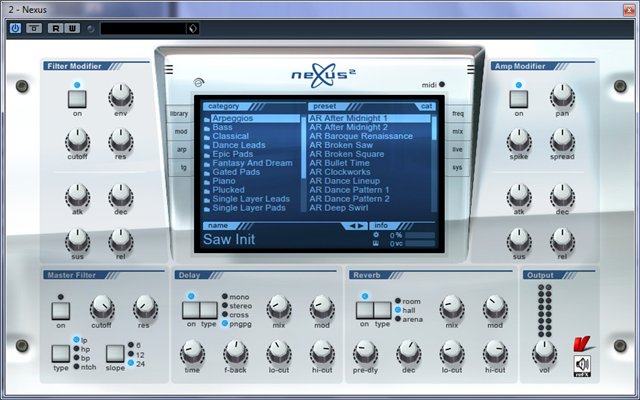Adjust the Filter Modifier env knob

(x=121, y=96)
